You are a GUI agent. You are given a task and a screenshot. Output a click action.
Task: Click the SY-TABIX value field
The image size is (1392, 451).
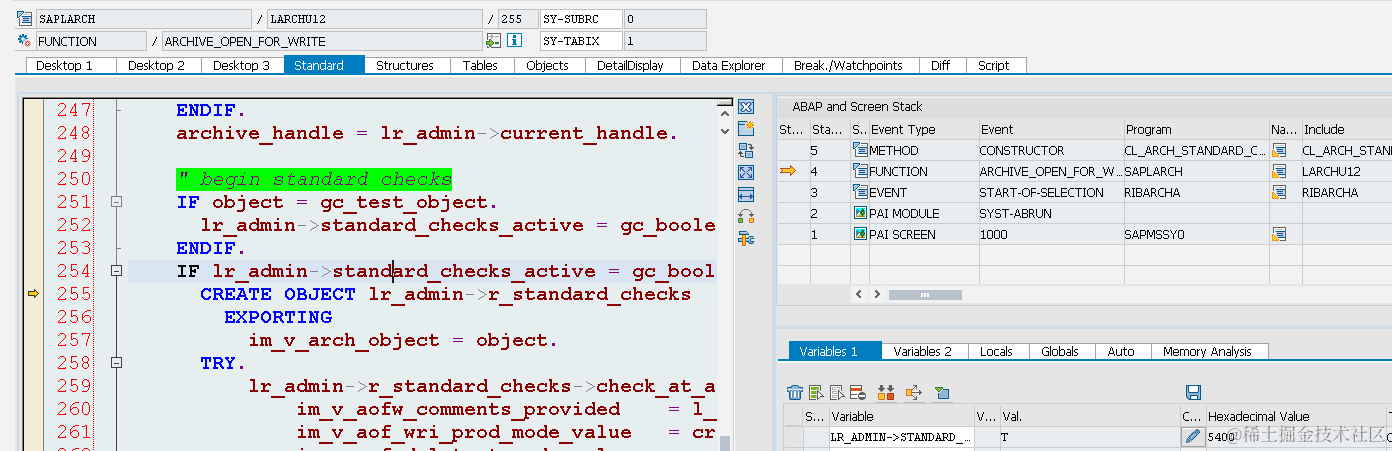coord(664,41)
